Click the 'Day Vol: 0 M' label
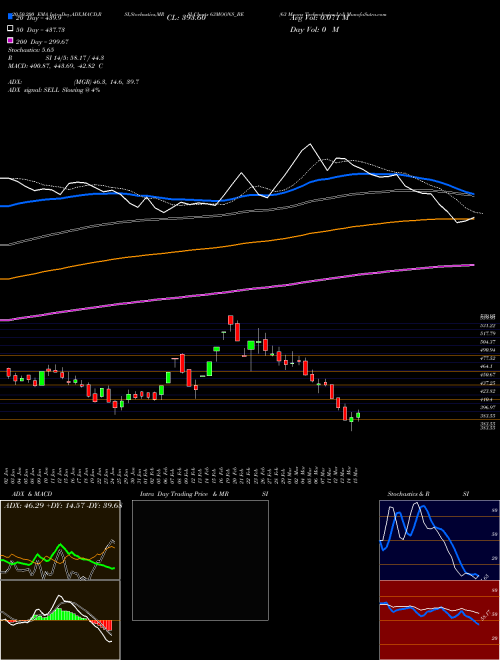 pos(314,30)
